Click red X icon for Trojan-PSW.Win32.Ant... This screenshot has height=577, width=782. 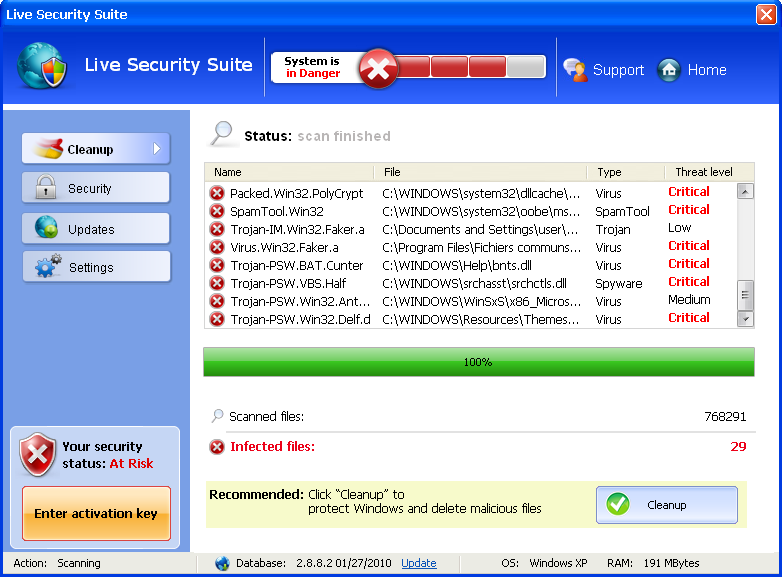(216, 301)
